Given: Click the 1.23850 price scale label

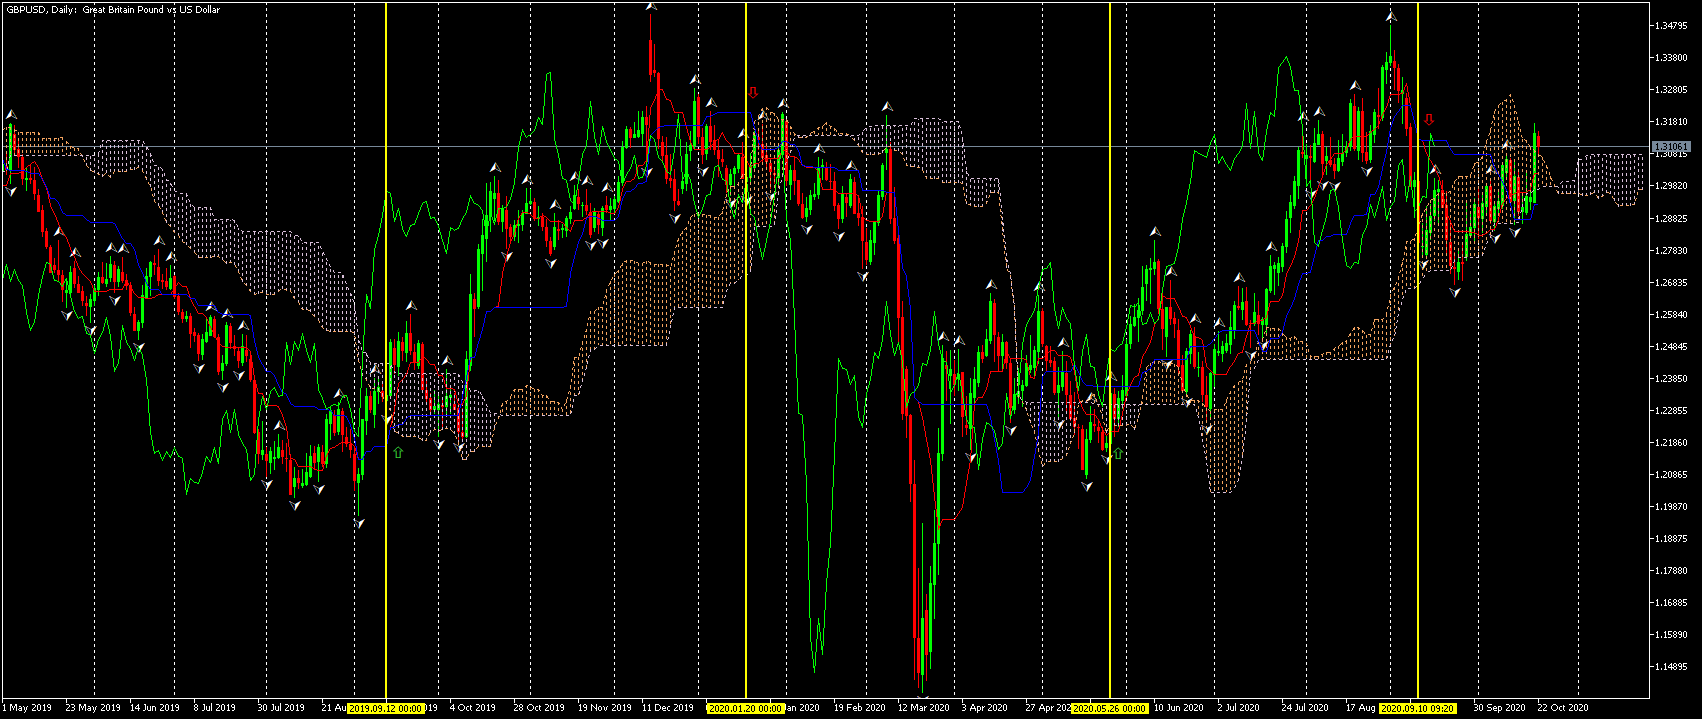Looking at the screenshot, I should (x=1670, y=379).
